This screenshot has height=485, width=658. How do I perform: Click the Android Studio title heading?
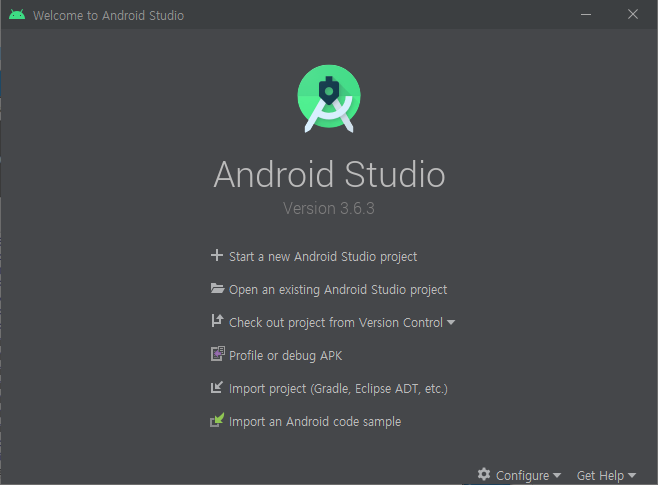329,174
